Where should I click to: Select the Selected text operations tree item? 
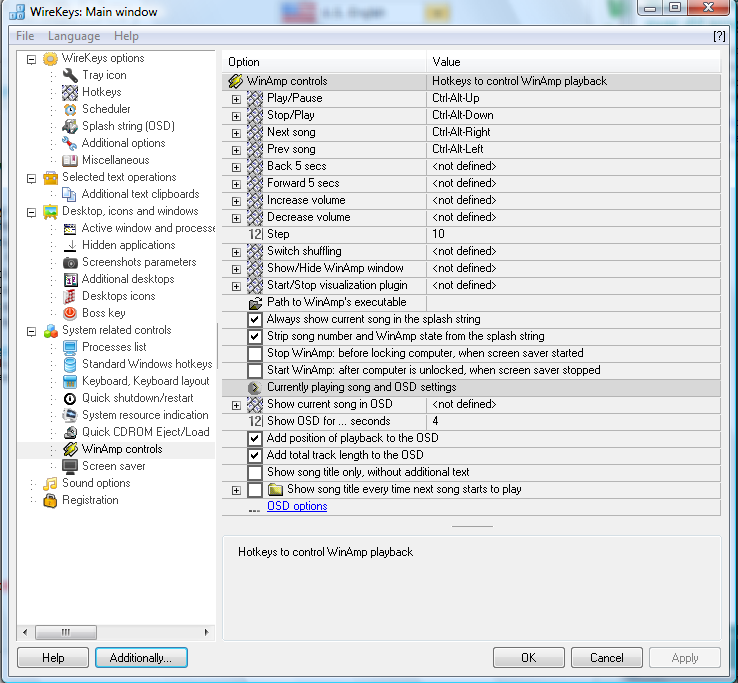(119, 177)
